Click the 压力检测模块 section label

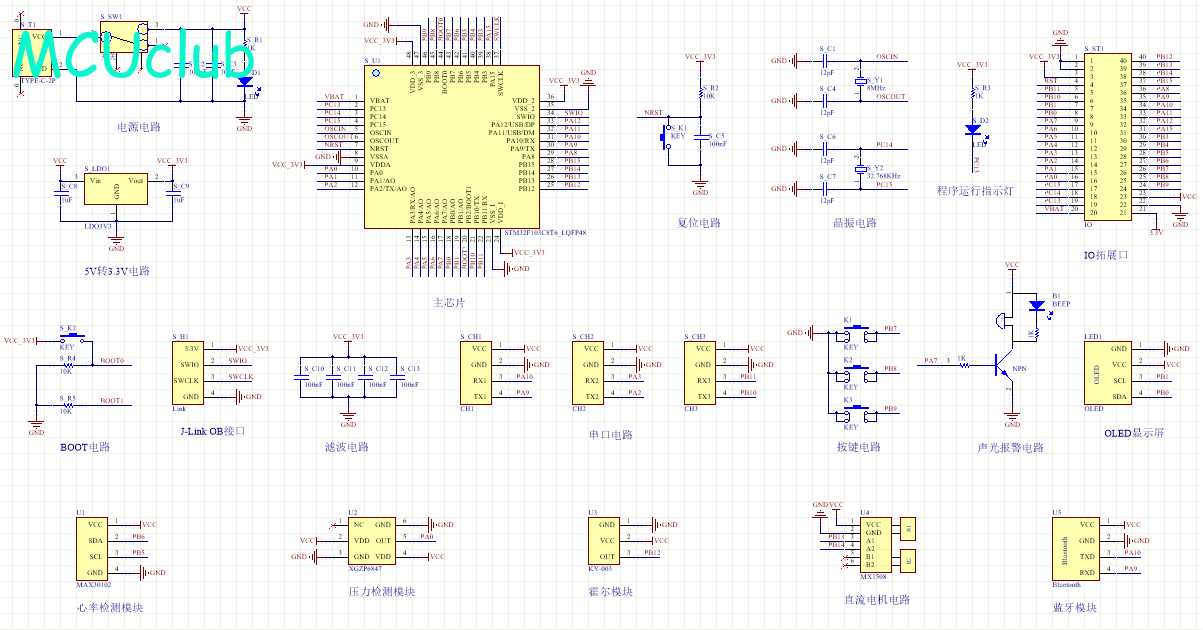coord(381,591)
